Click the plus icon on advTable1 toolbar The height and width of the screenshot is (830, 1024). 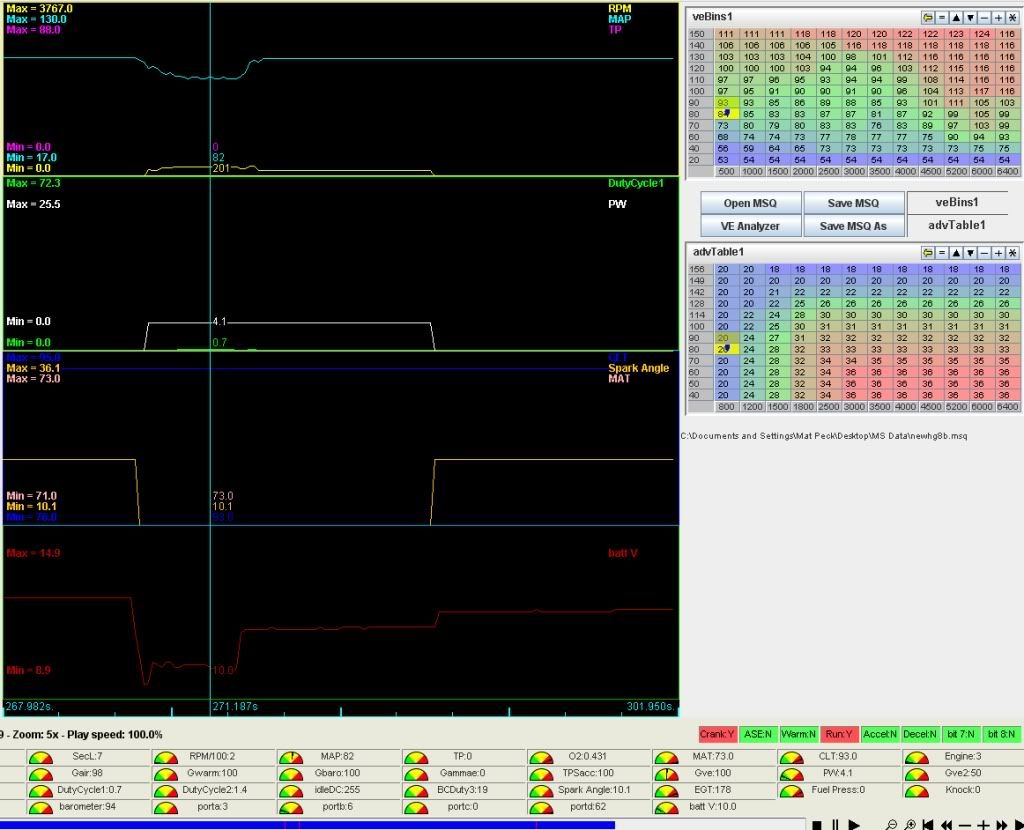pos(998,253)
